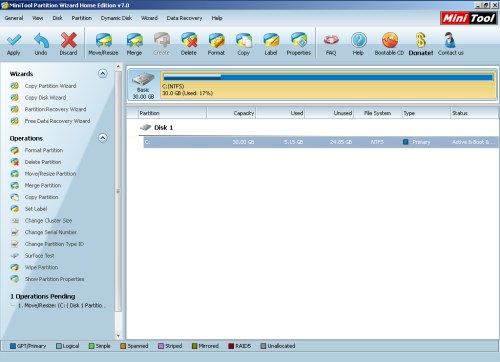Open the Help menu in menu bar
The image size is (500, 362).
pyautogui.click(x=217, y=18)
